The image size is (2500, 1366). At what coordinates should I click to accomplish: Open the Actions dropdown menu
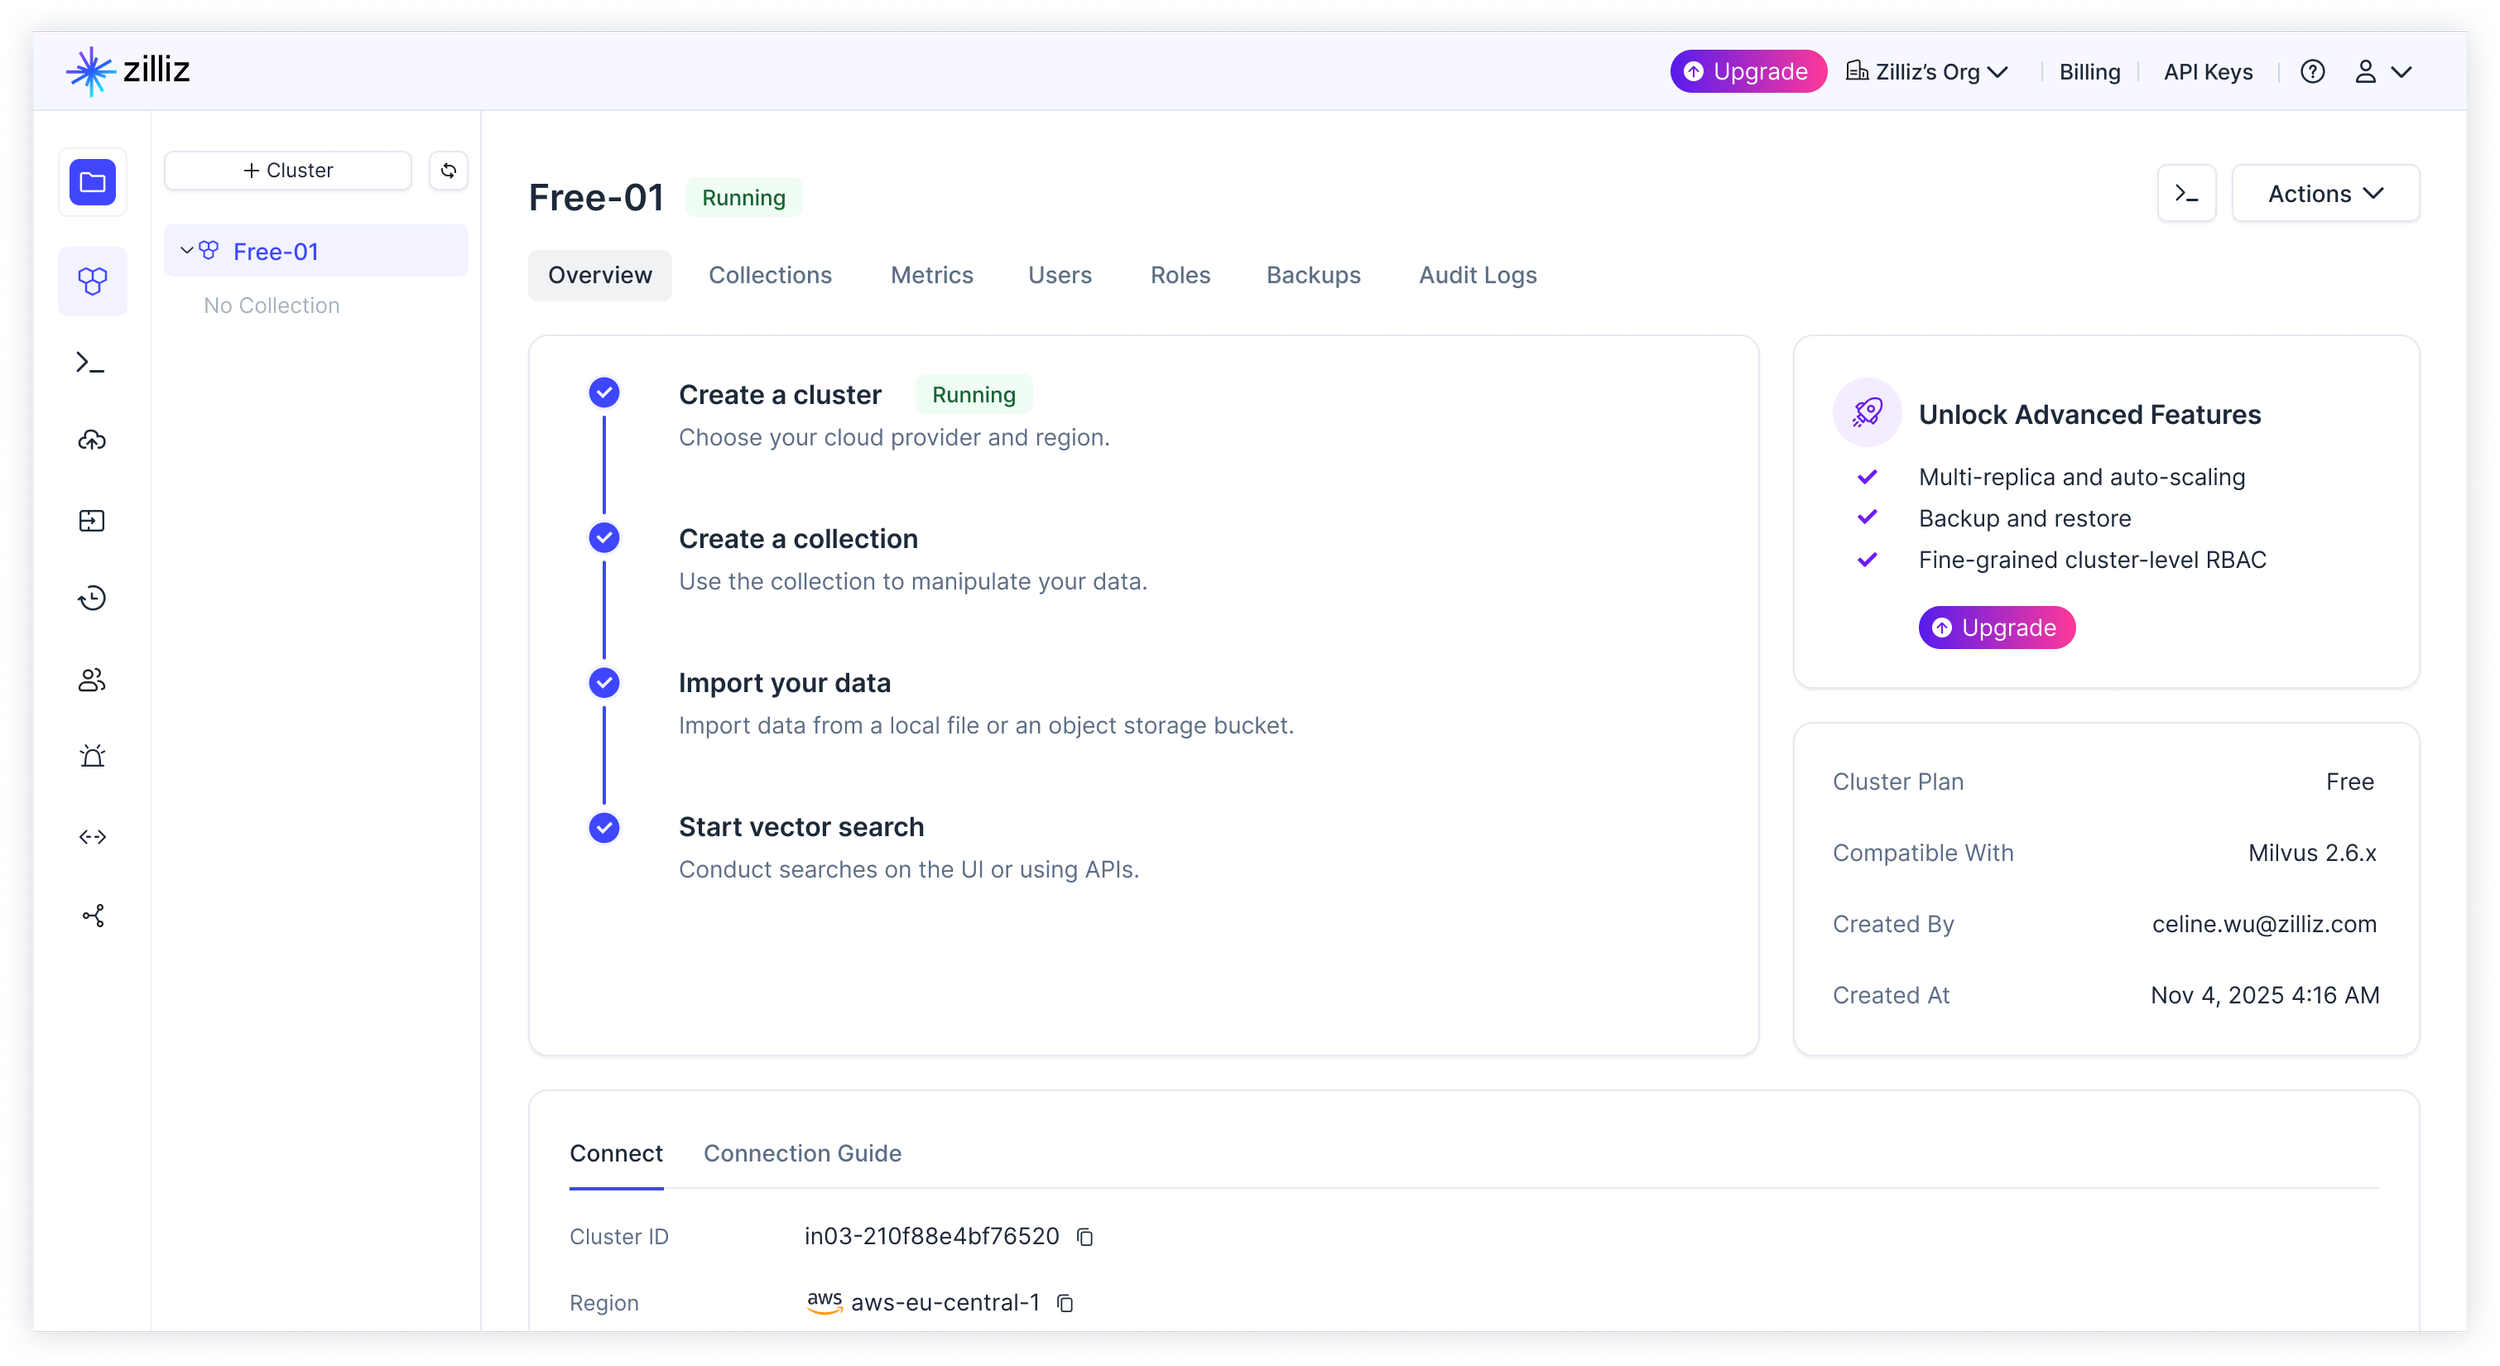tap(2325, 194)
